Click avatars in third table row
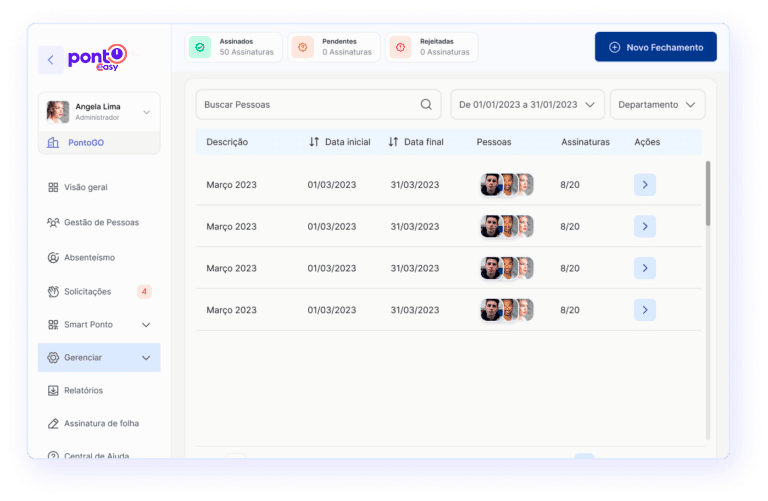 (506, 268)
